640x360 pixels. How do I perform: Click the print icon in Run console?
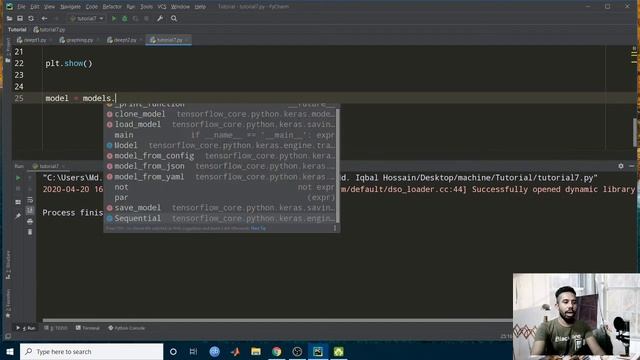tap(30, 221)
